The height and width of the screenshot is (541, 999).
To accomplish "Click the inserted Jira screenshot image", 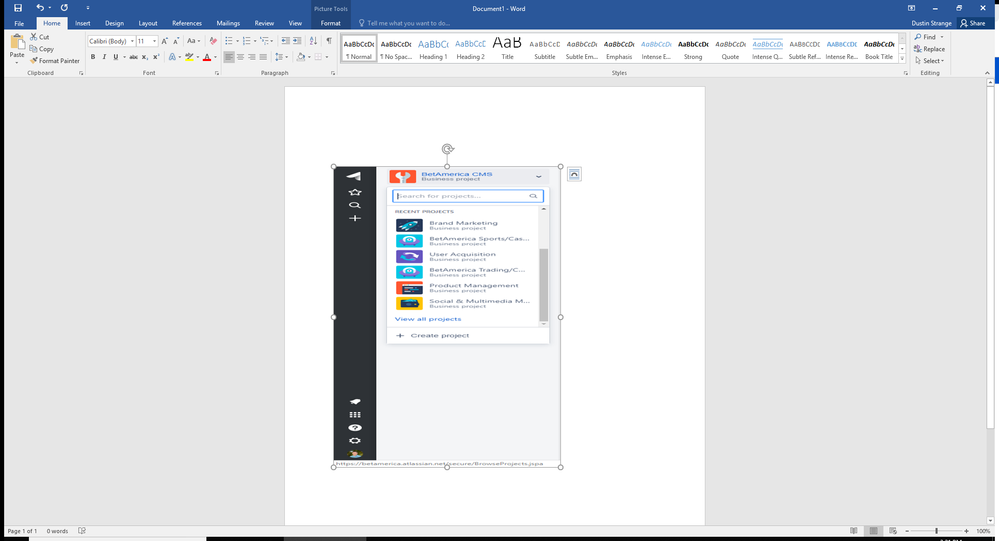I will click(x=447, y=317).
